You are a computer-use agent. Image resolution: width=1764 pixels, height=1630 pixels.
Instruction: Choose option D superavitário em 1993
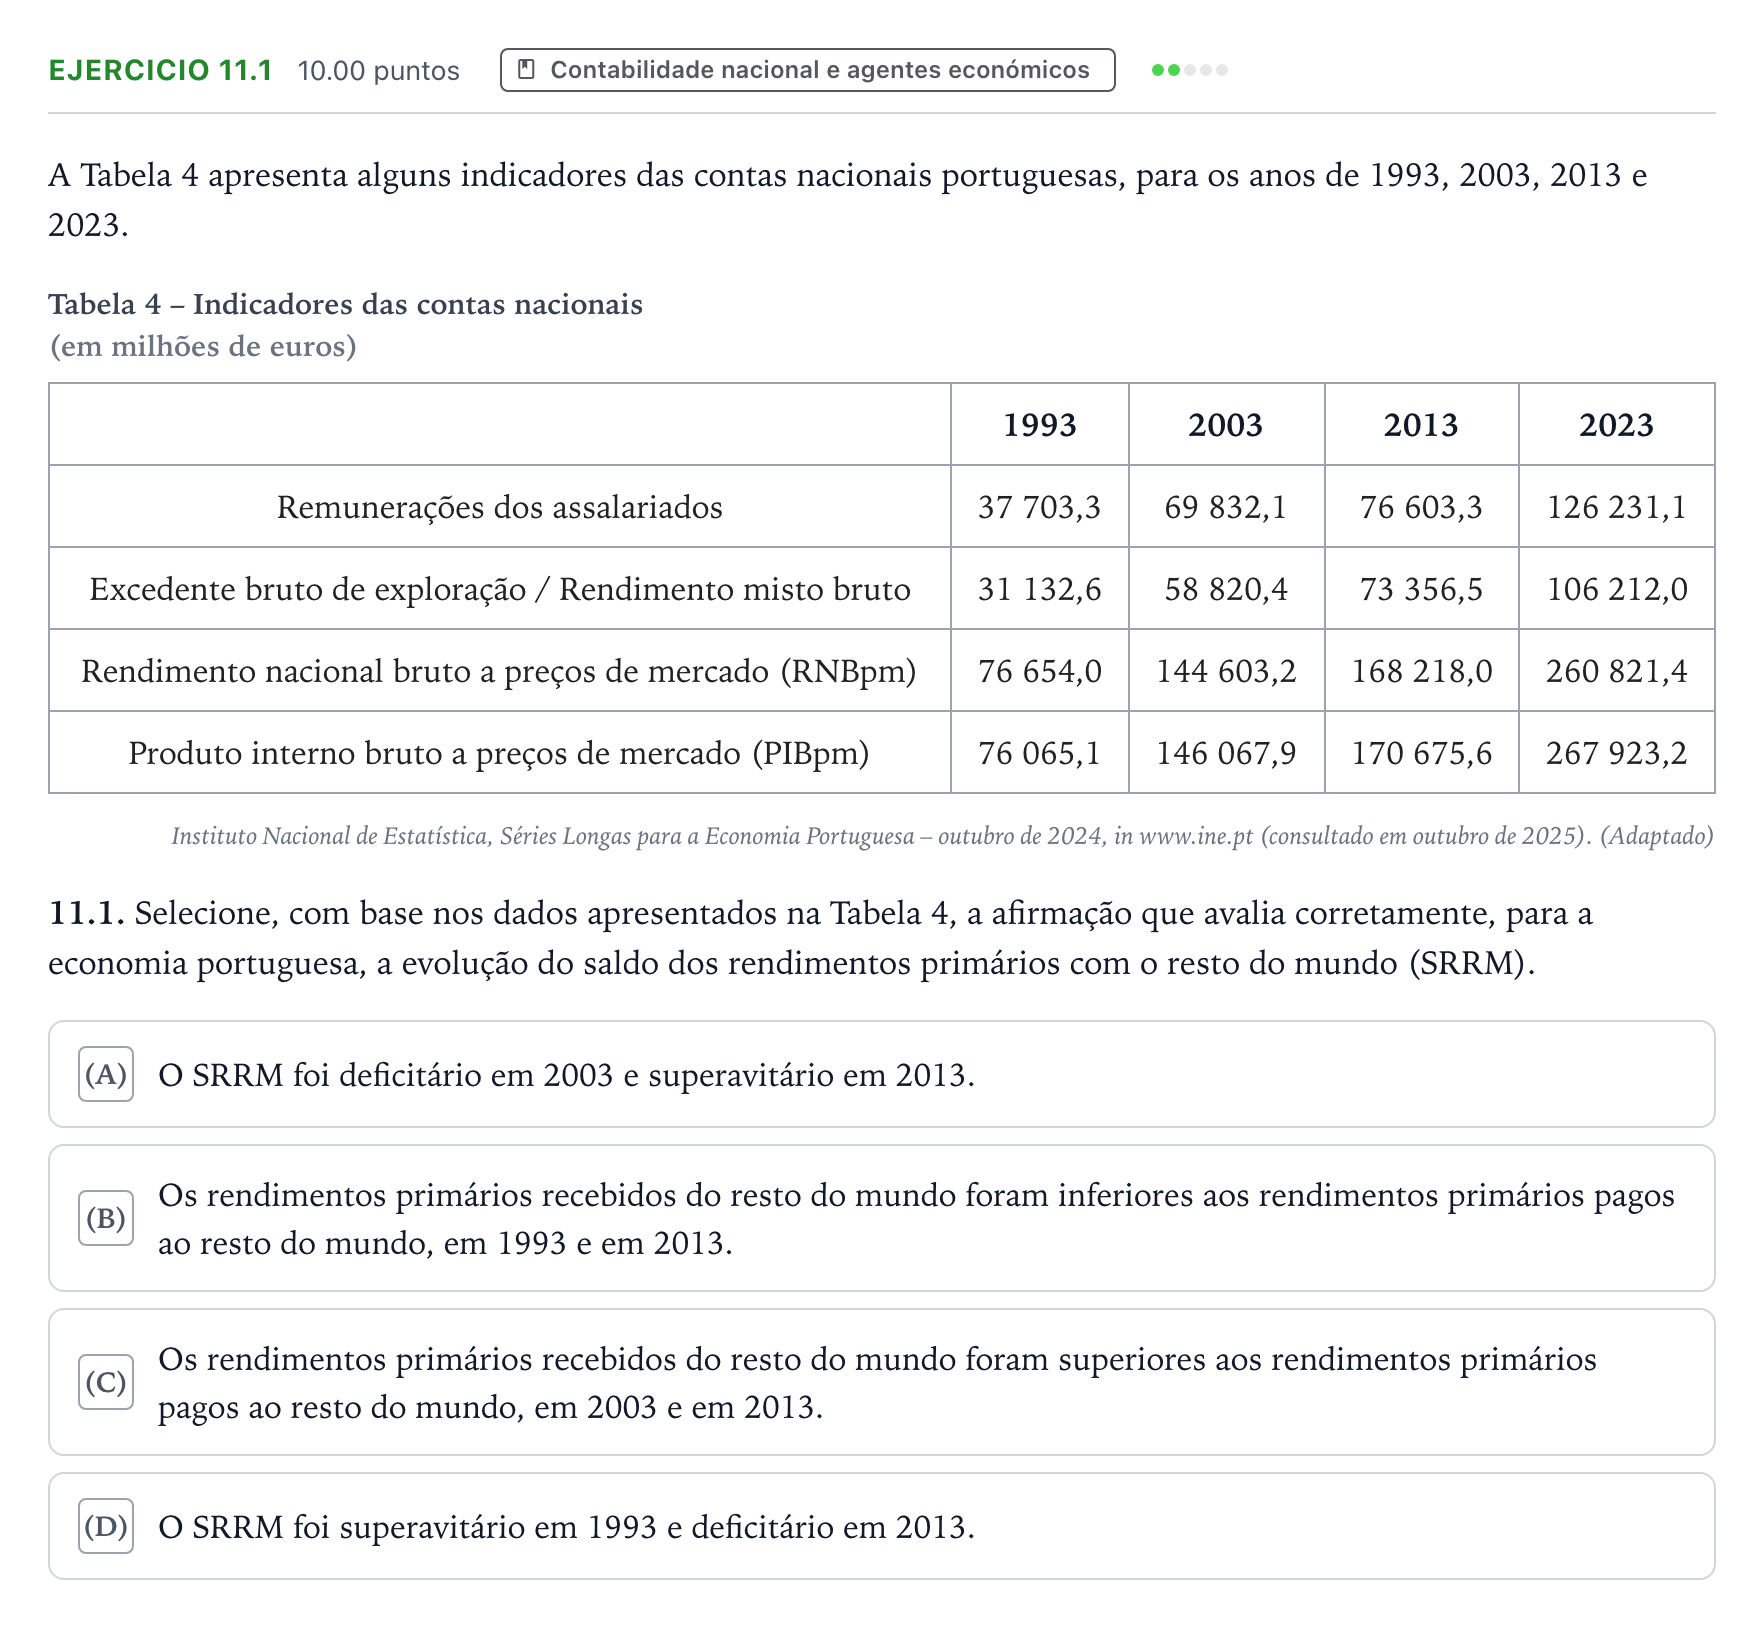pos(881,1526)
